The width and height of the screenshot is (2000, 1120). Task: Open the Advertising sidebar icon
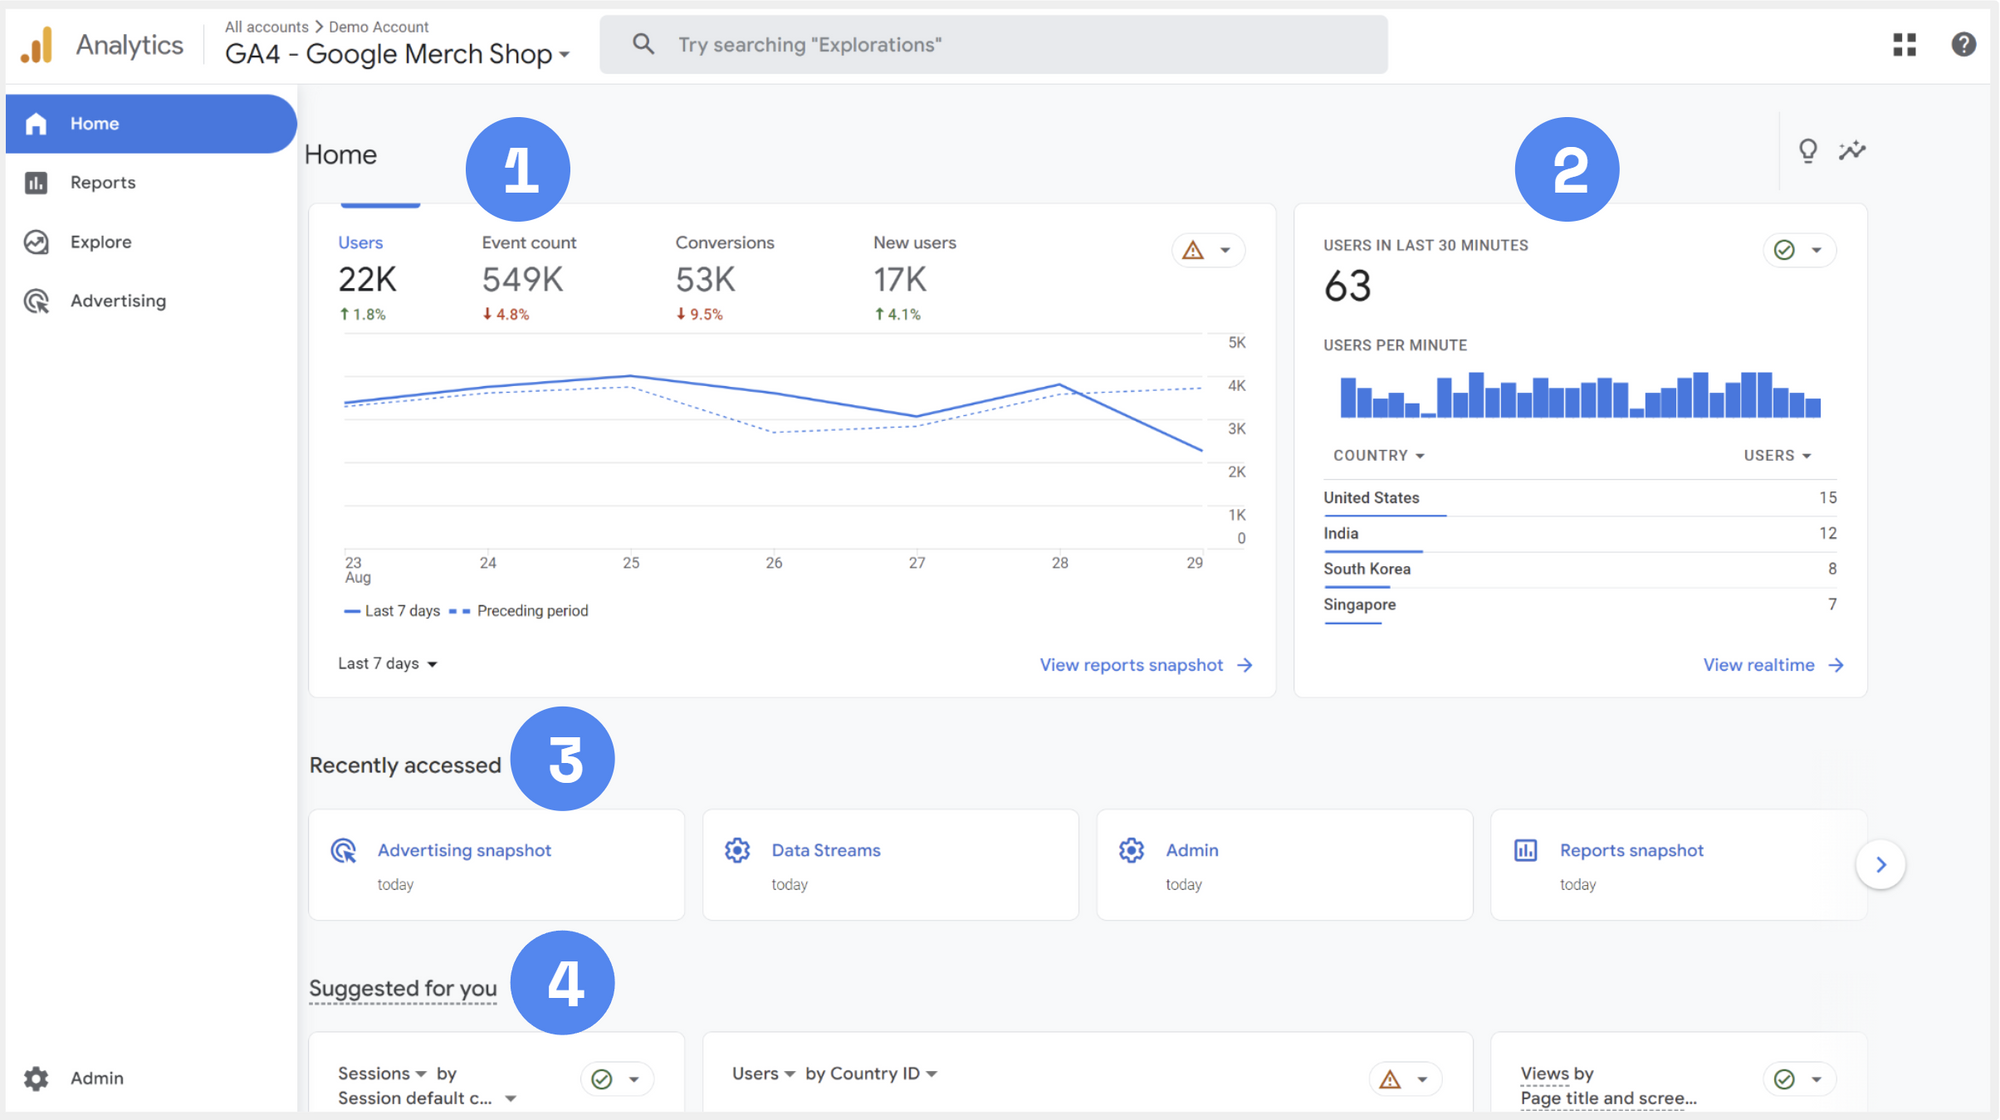pyautogui.click(x=37, y=301)
